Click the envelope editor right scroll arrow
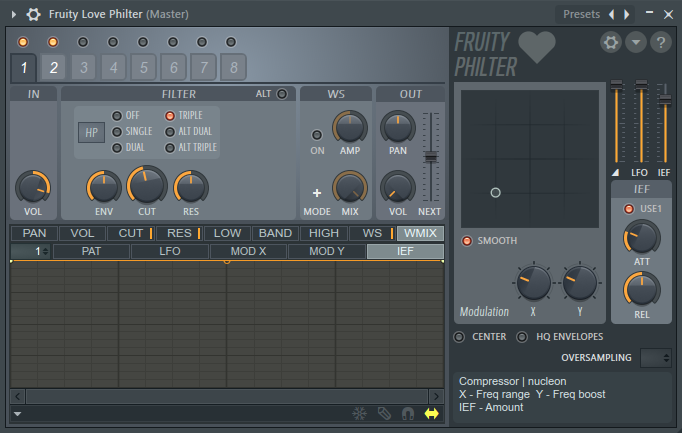Image resolution: width=682 pixels, height=433 pixels. pos(436,396)
